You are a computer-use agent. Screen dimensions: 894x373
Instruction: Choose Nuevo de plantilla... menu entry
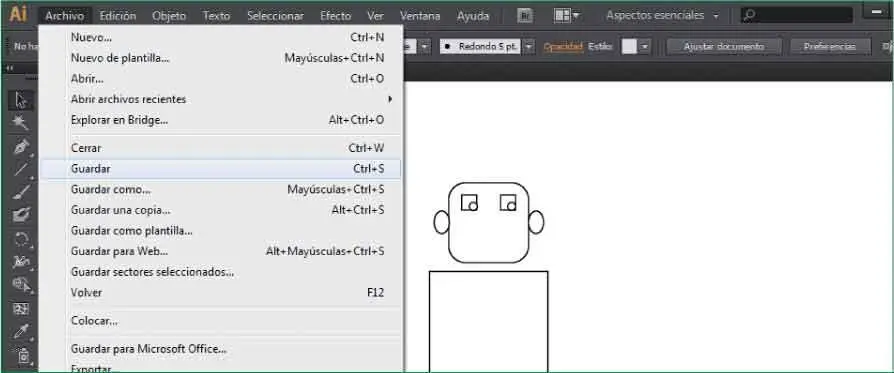tap(220, 58)
